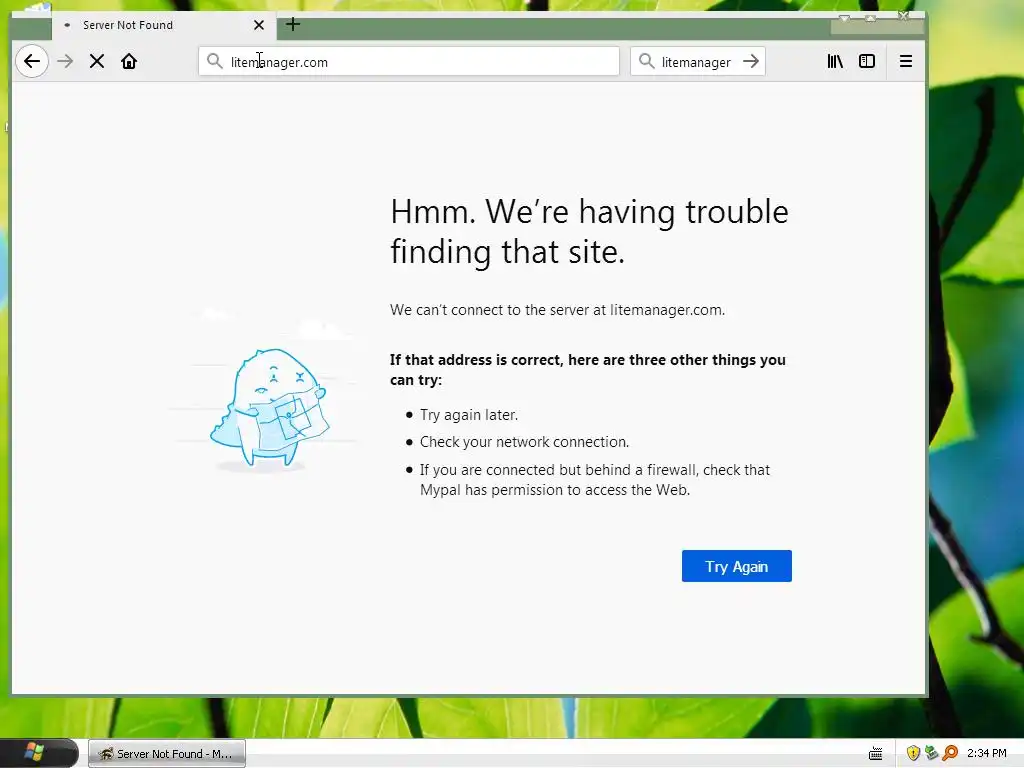Screen dimensions: 1024x768
Task: Click the forward navigation arrow
Action: tap(65, 61)
